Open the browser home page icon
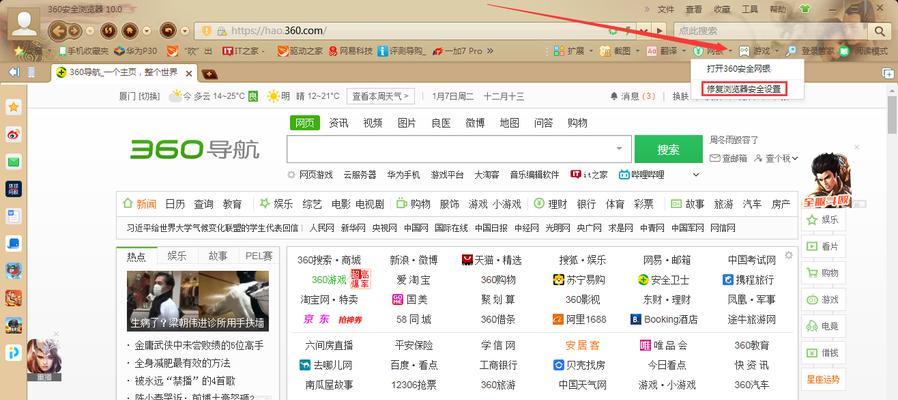898x400 pixels. click(130, 30)
